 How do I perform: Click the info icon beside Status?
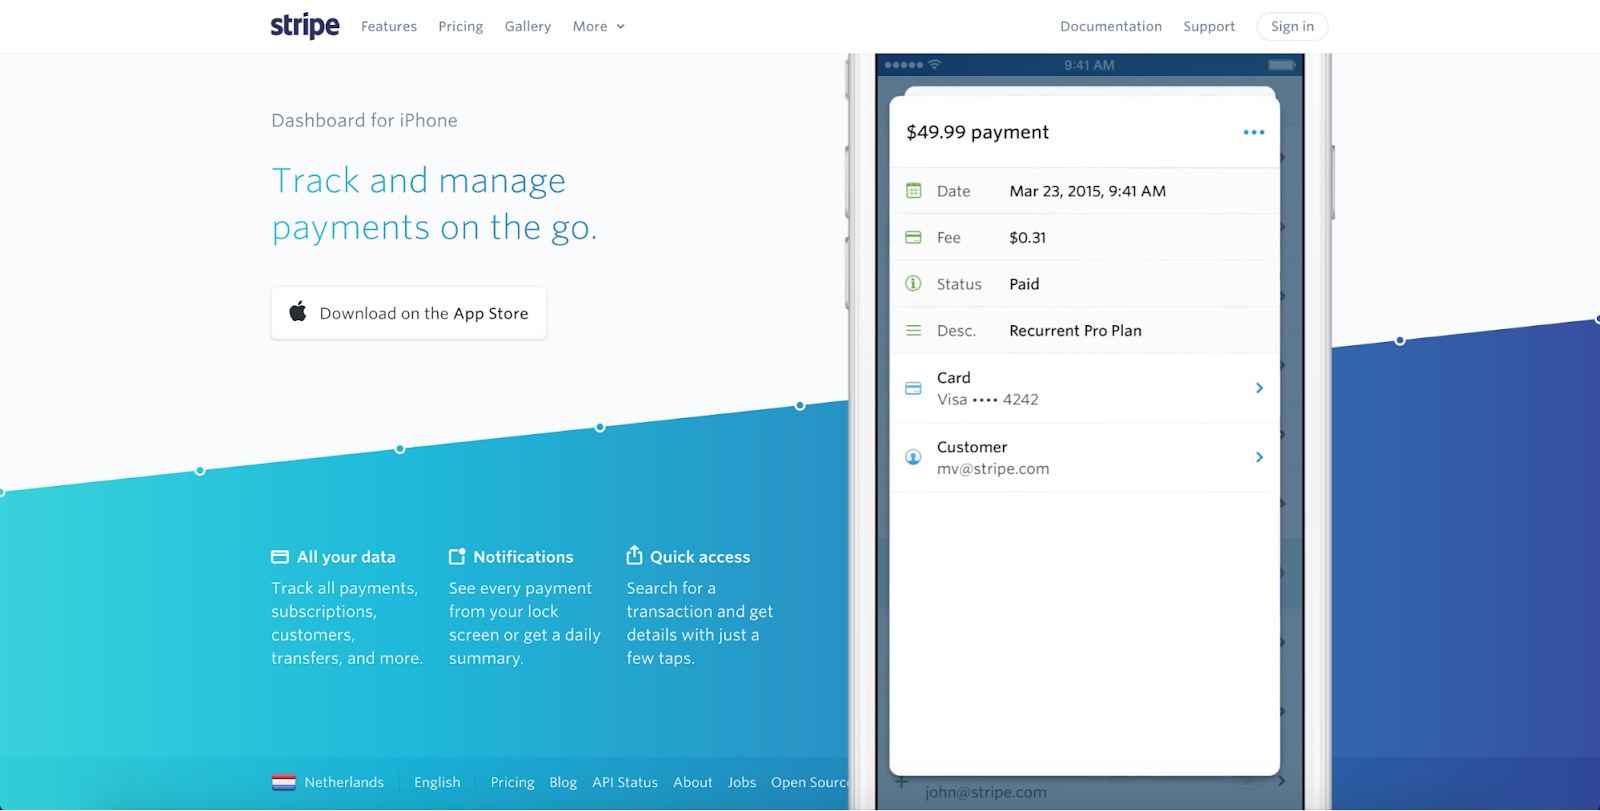click(x=913, y=284)
